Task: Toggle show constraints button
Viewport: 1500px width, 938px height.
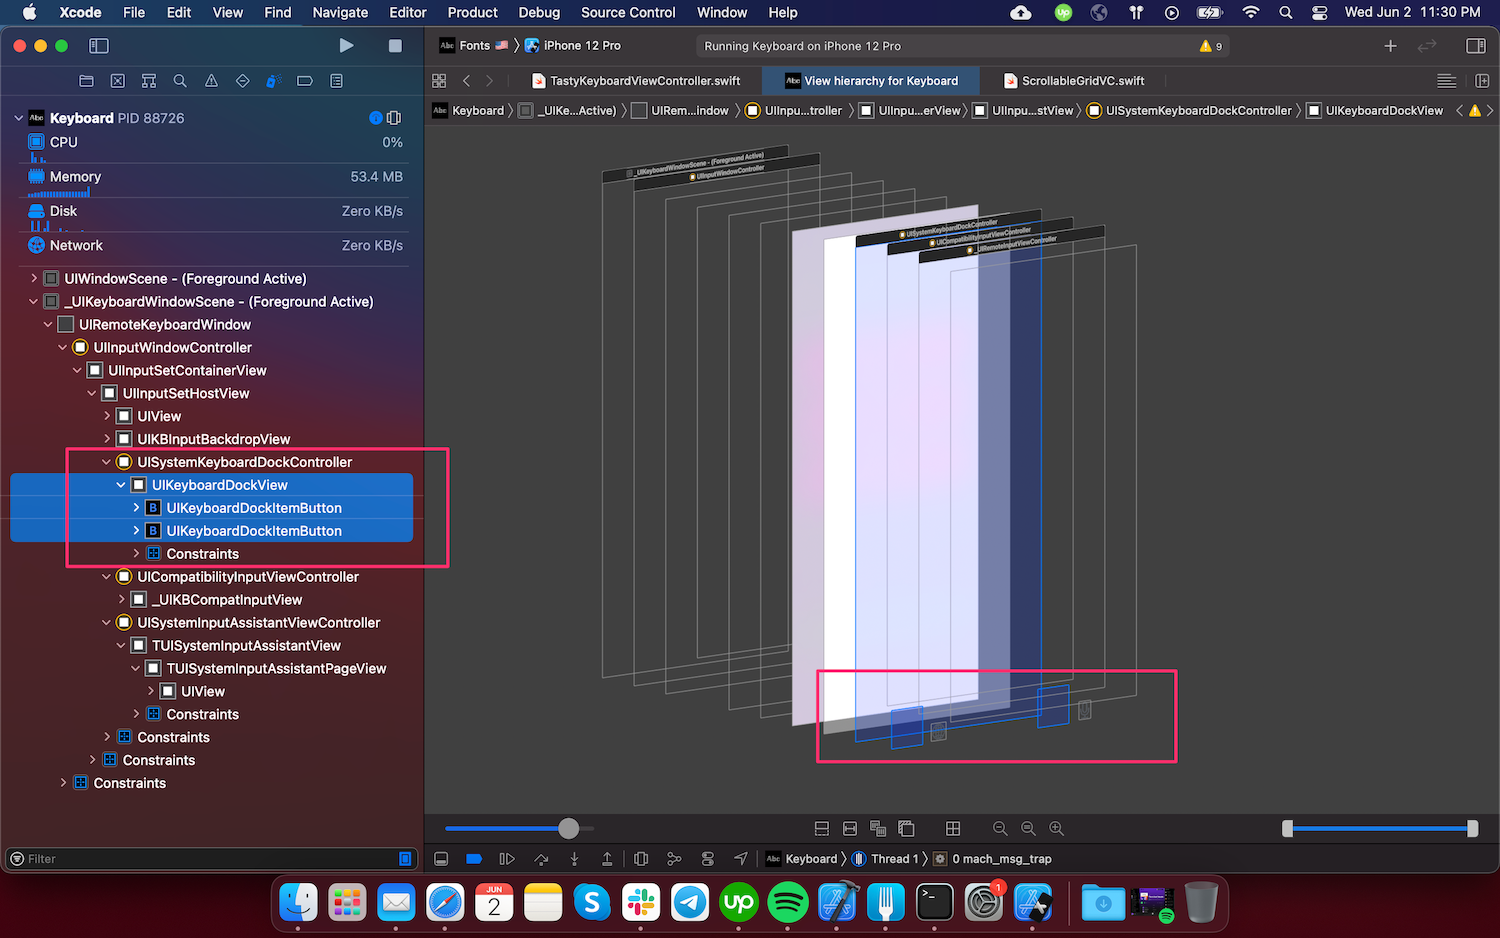Action: (850, 829)
